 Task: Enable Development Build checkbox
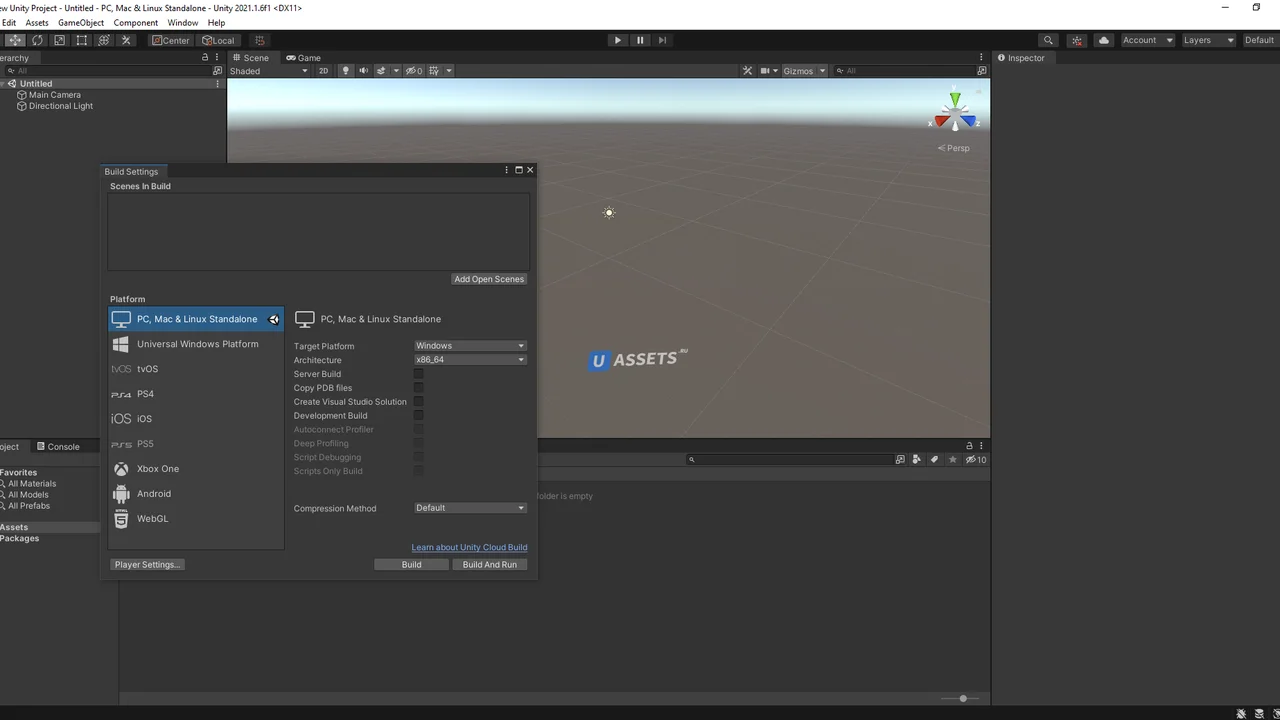[419, 416]
